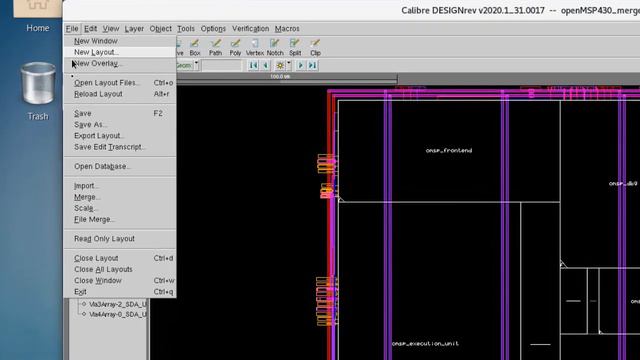Image resolution: width=640 pixels, height=360 pixels.
Task: Click the search field beside Geom
Action: pos(222,65)
